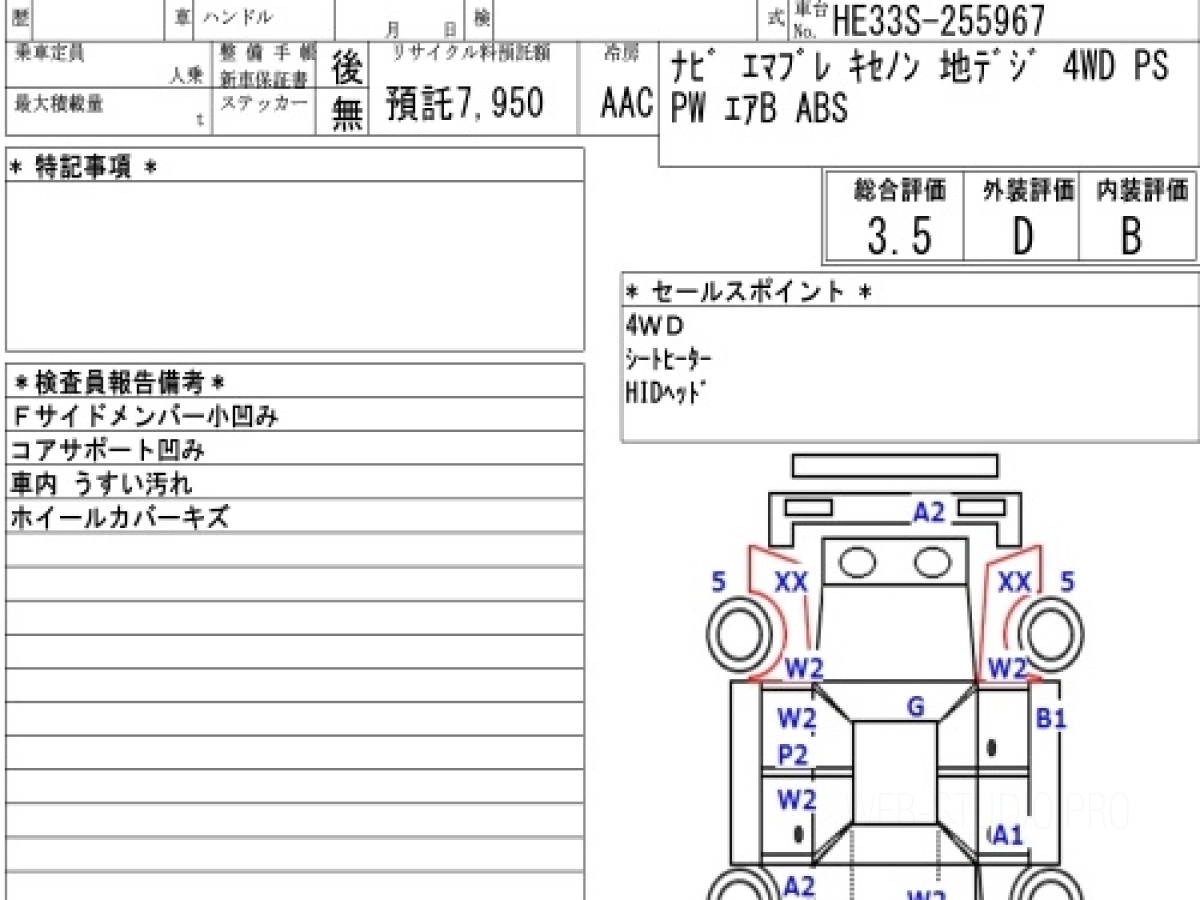Select the 無 value beside ステッカー
Screen dimensions: 1200x900
(346, 114)
